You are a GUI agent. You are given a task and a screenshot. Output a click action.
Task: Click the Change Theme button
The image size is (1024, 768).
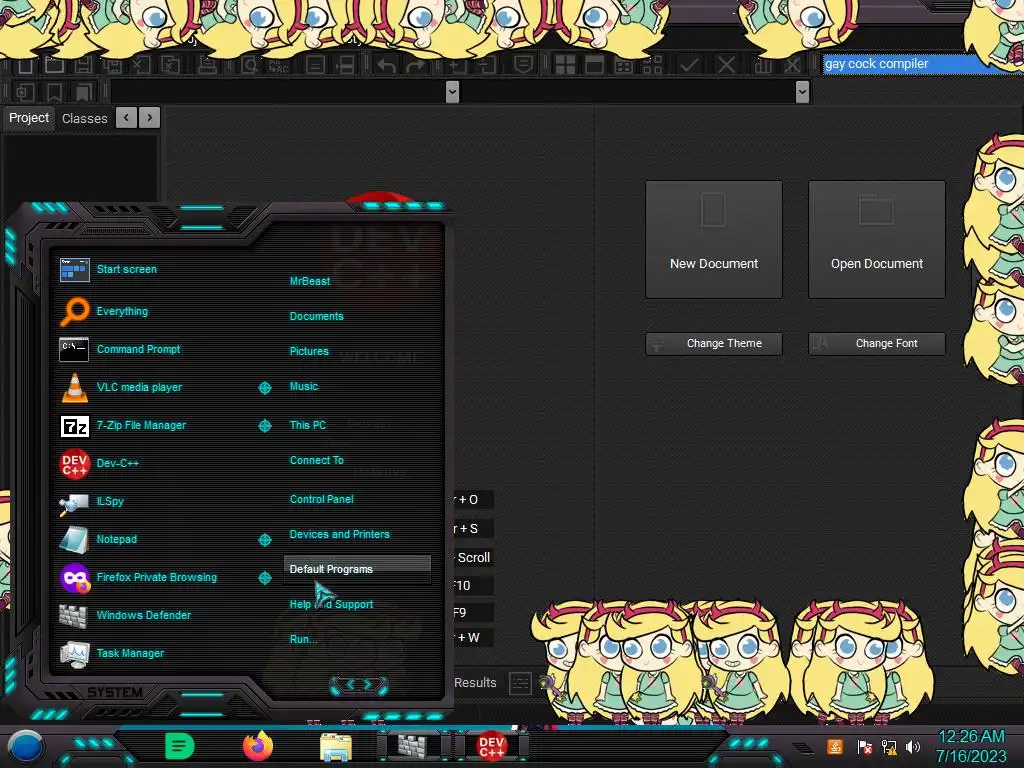click(x=714, y=344)
